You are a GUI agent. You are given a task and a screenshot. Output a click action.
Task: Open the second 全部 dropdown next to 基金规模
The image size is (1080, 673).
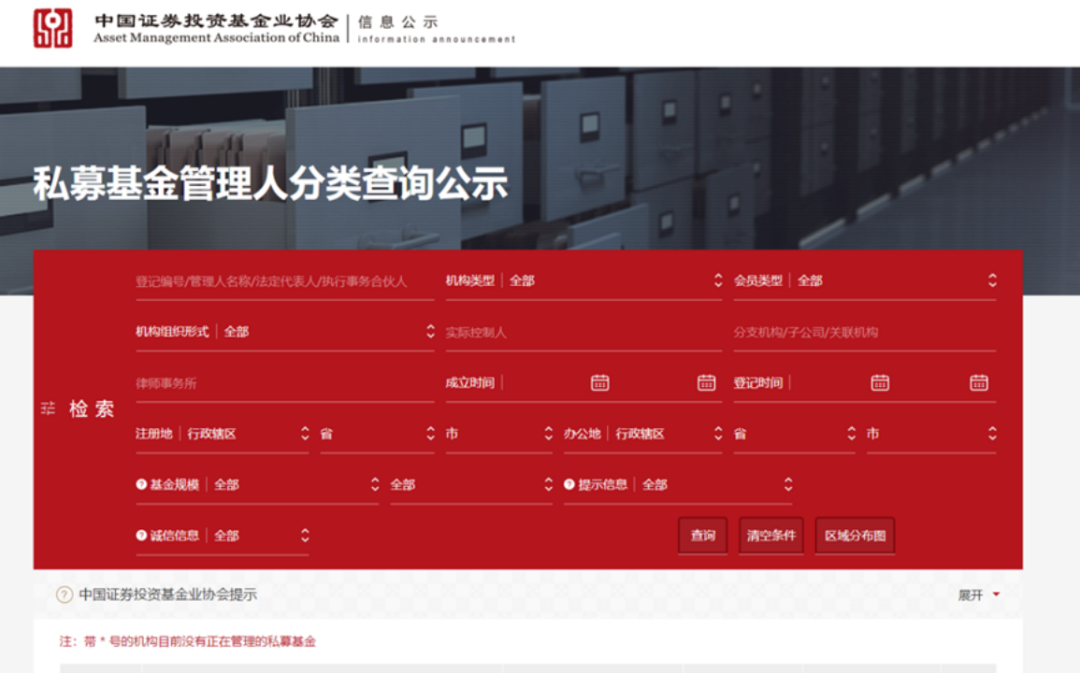(x=471, y=485)
